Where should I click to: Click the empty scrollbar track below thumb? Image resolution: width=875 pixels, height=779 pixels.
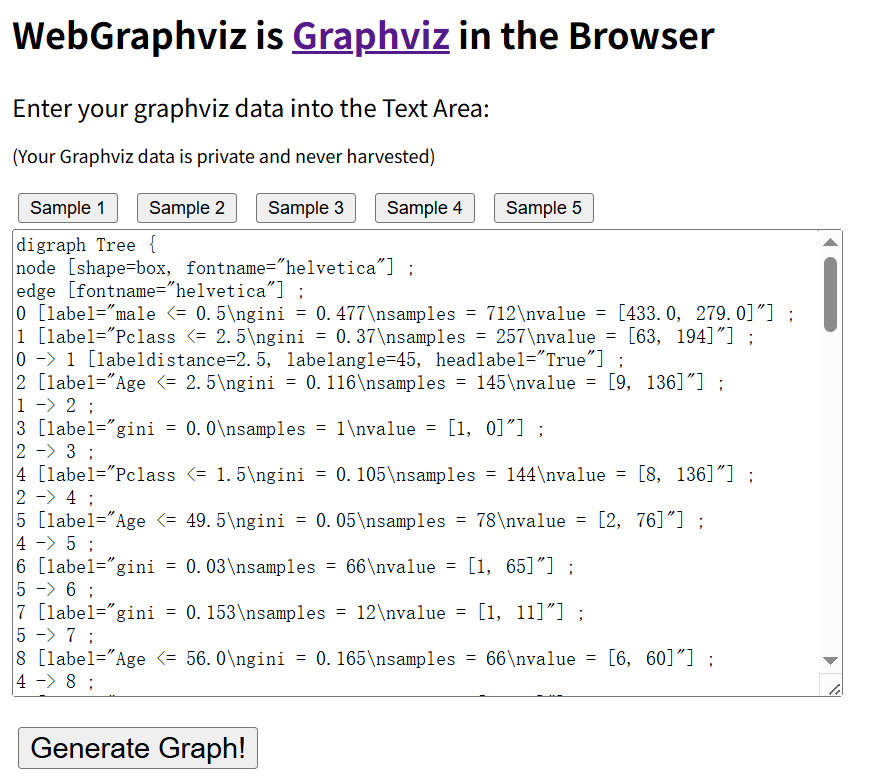(830, 491)
